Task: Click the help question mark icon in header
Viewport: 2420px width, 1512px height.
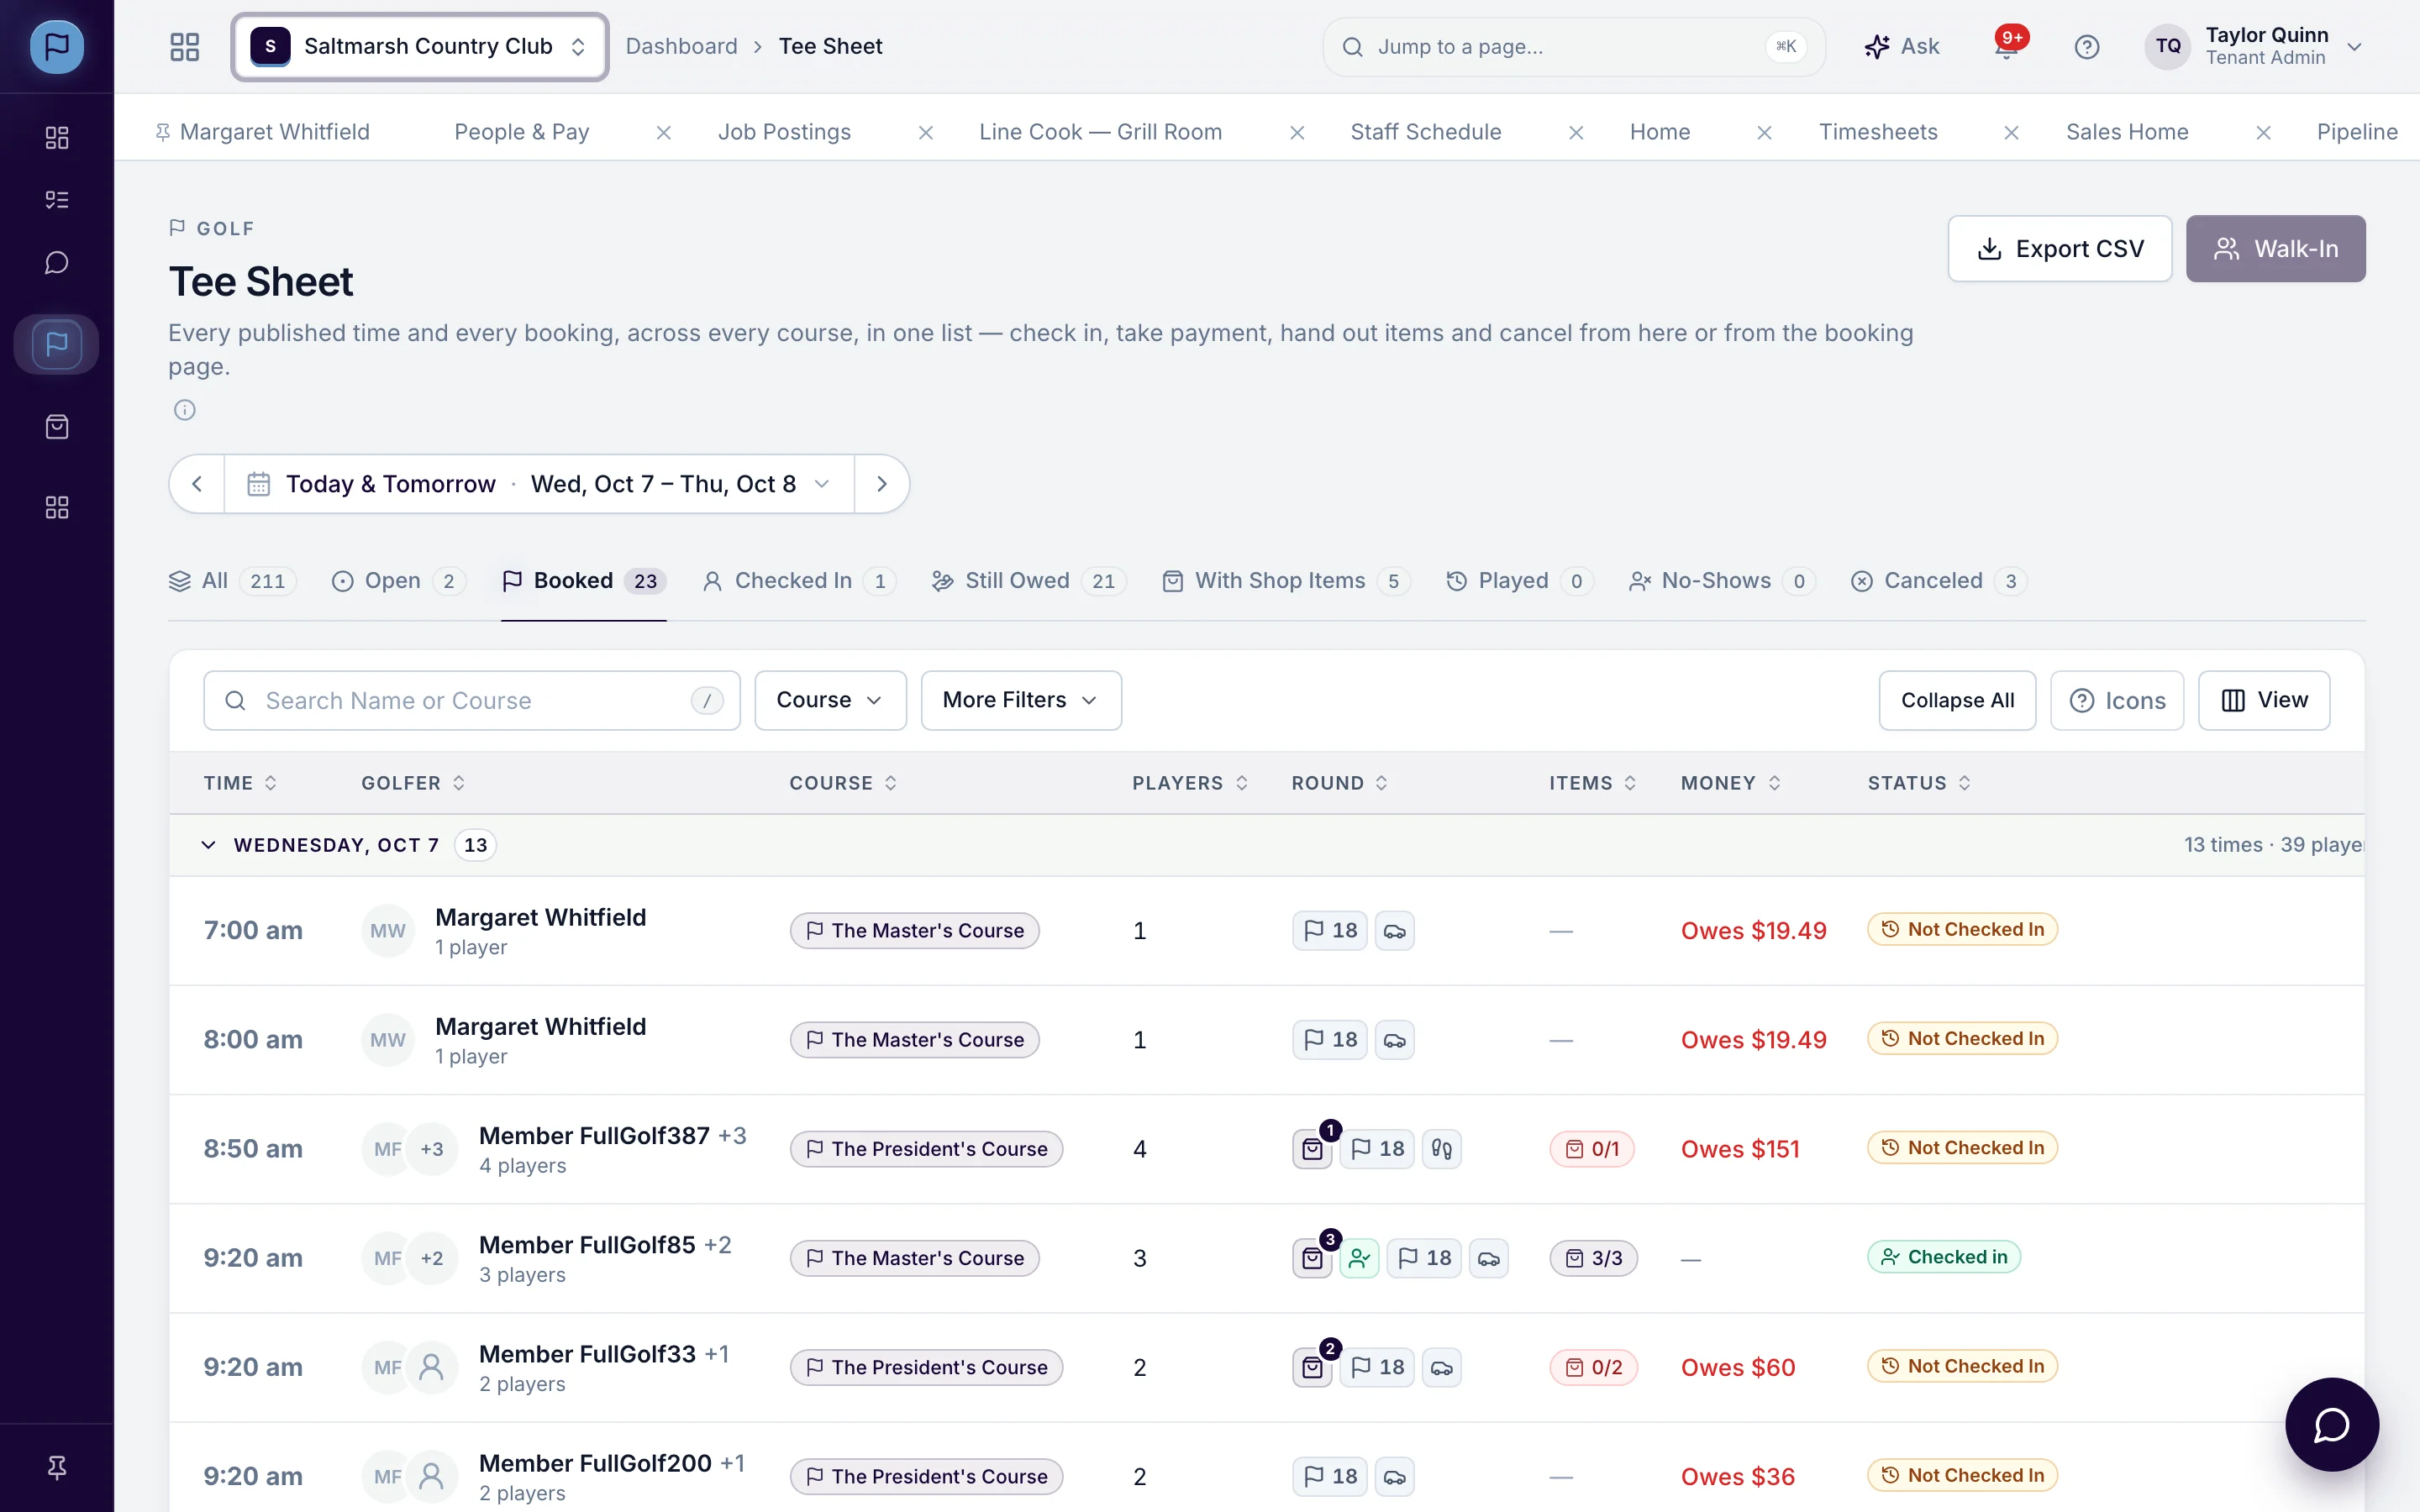Action: (2087, 46)
